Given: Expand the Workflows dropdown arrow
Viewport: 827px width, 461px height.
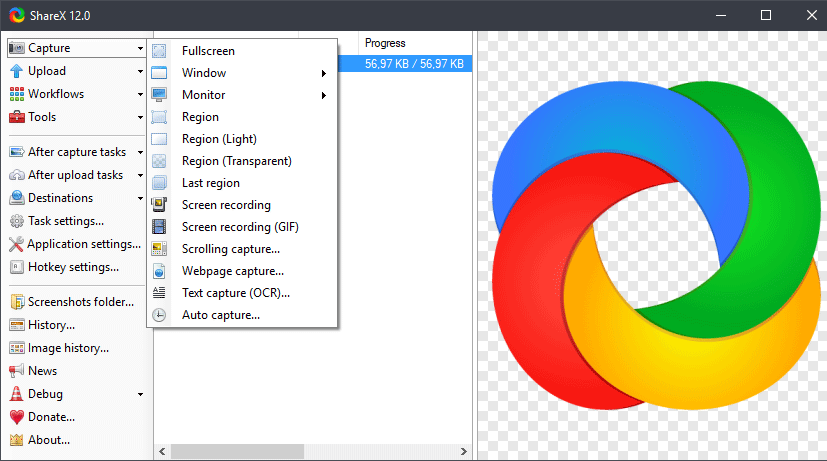Looking at the screenshot, I should pos(140,94).
